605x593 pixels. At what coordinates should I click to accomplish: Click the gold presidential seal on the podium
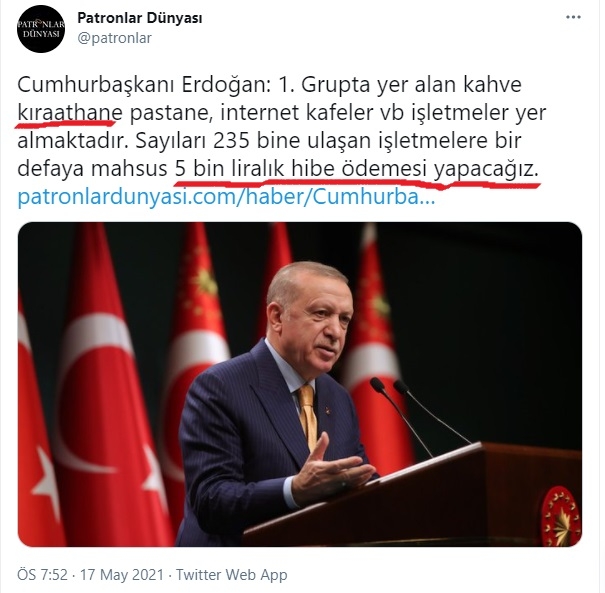[559, 516]
